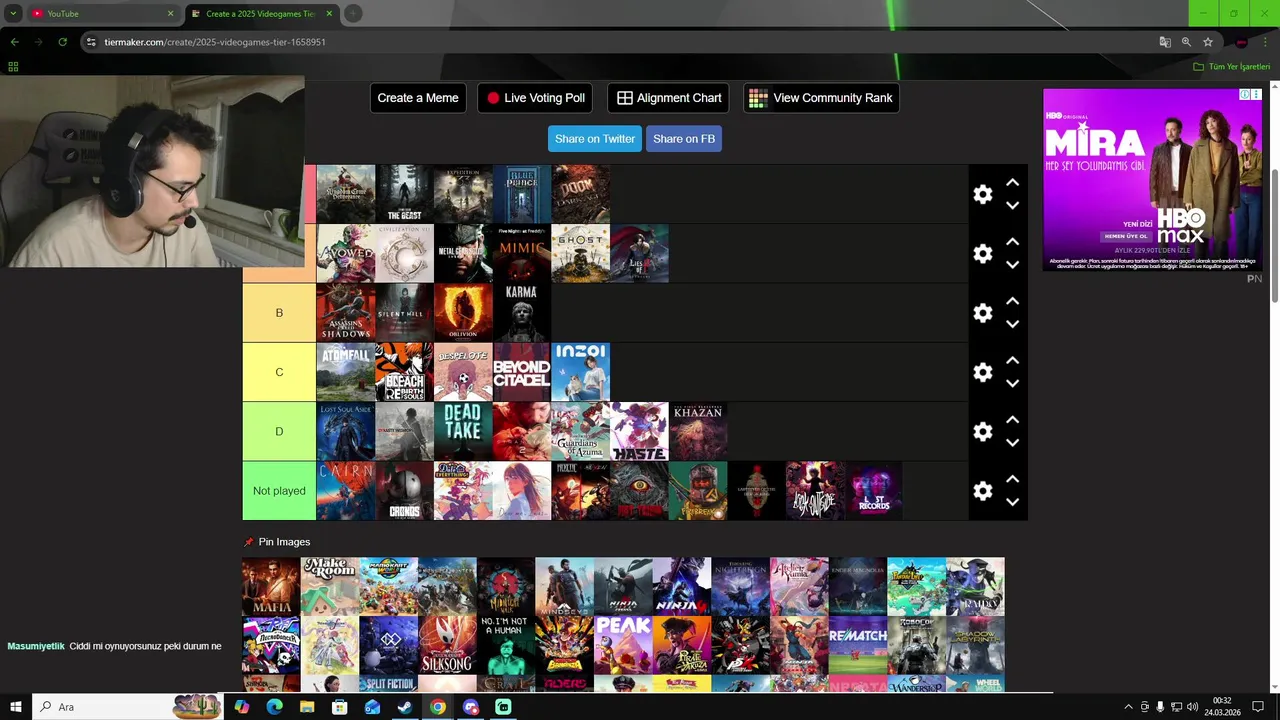Open the apps grid in bookmarks bar
The image size is (1280, 720).
click(13, 67)
